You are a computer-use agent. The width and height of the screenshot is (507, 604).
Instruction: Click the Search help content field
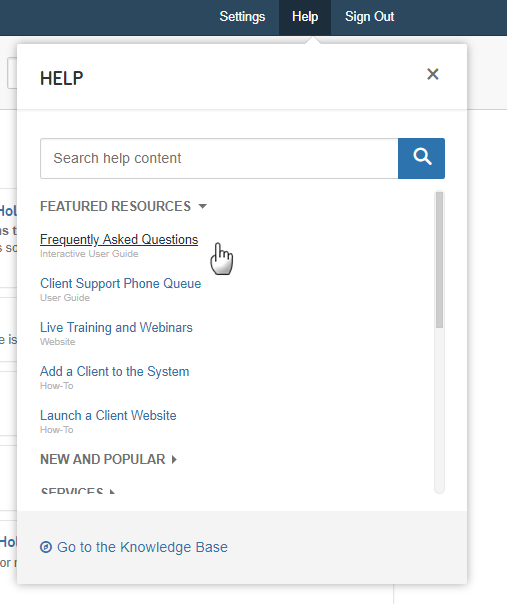point(219,158)
